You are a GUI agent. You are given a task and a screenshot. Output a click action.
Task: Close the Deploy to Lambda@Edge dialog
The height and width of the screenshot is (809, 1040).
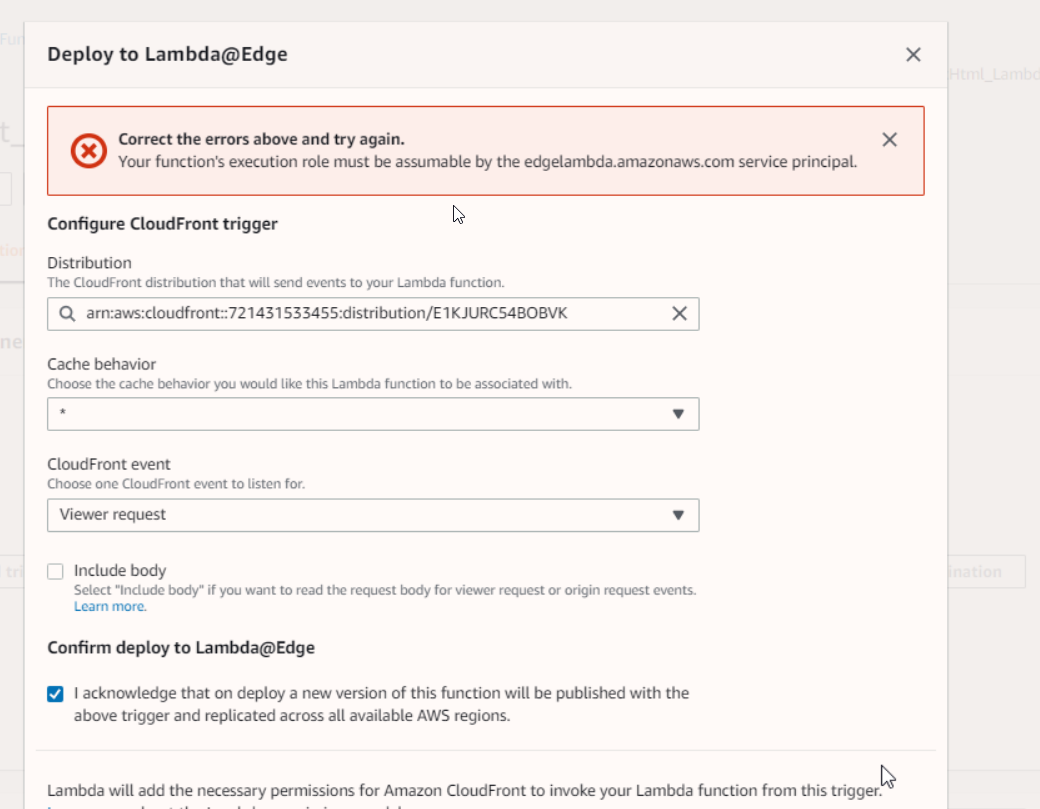point(912,55)
